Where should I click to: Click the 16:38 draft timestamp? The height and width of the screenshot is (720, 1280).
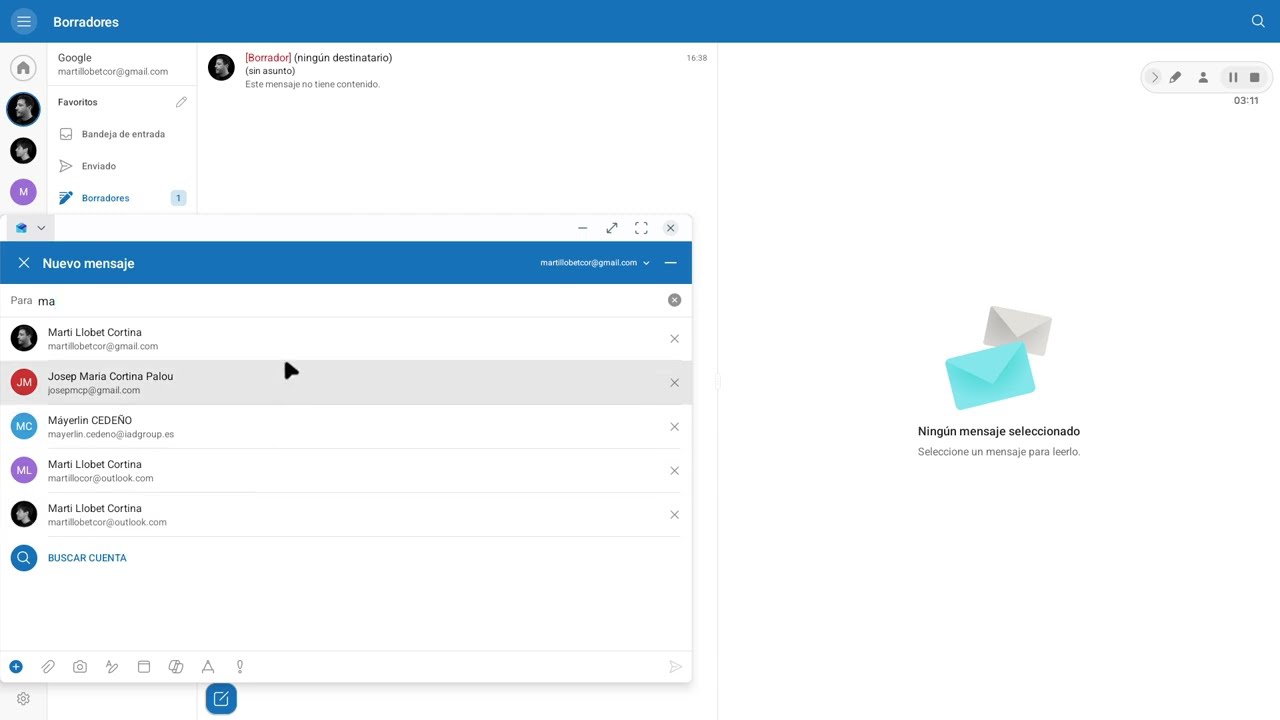pyautogui.click(x=697, y=58)
